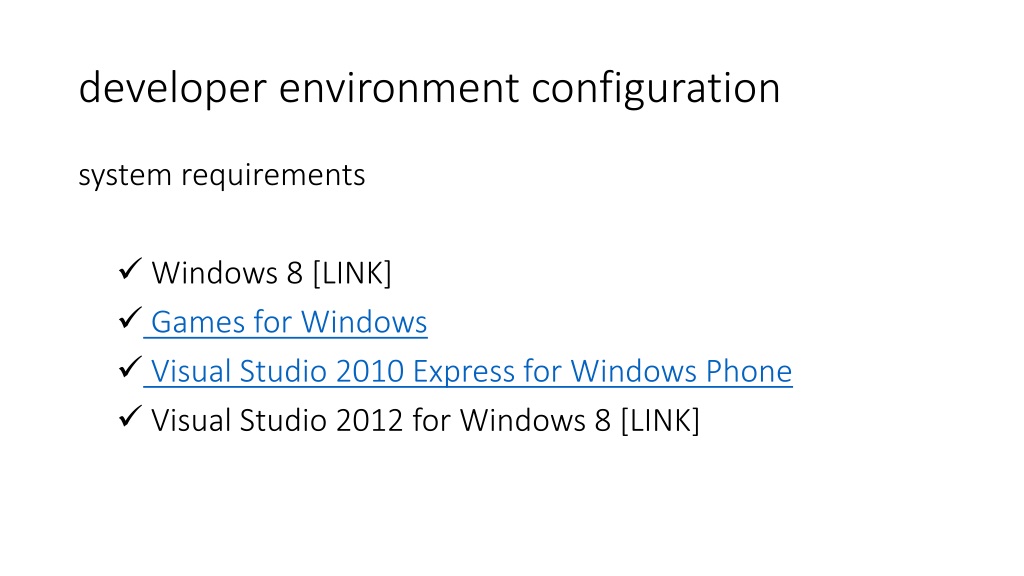
Task: Click the checkmark beside Games for Windows
Action: [130, 318]
